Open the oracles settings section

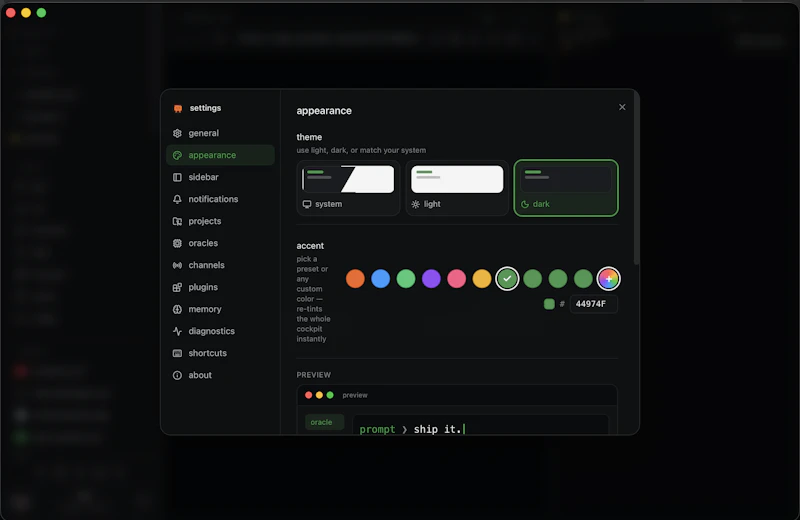point(220,243)
